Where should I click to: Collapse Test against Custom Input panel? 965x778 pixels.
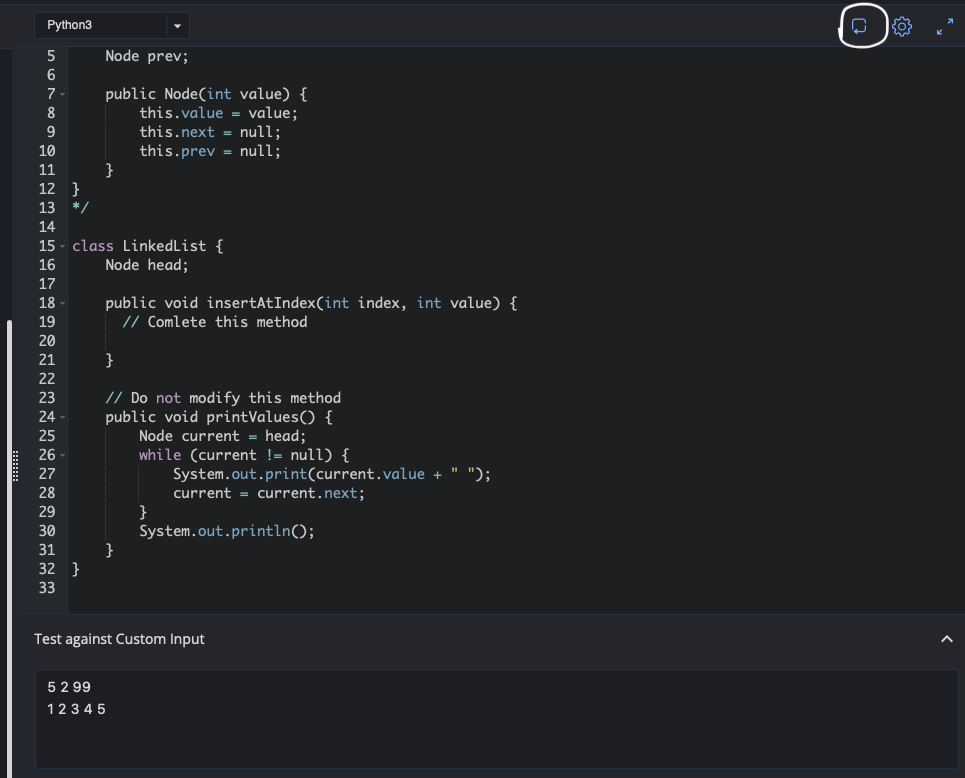947,639
